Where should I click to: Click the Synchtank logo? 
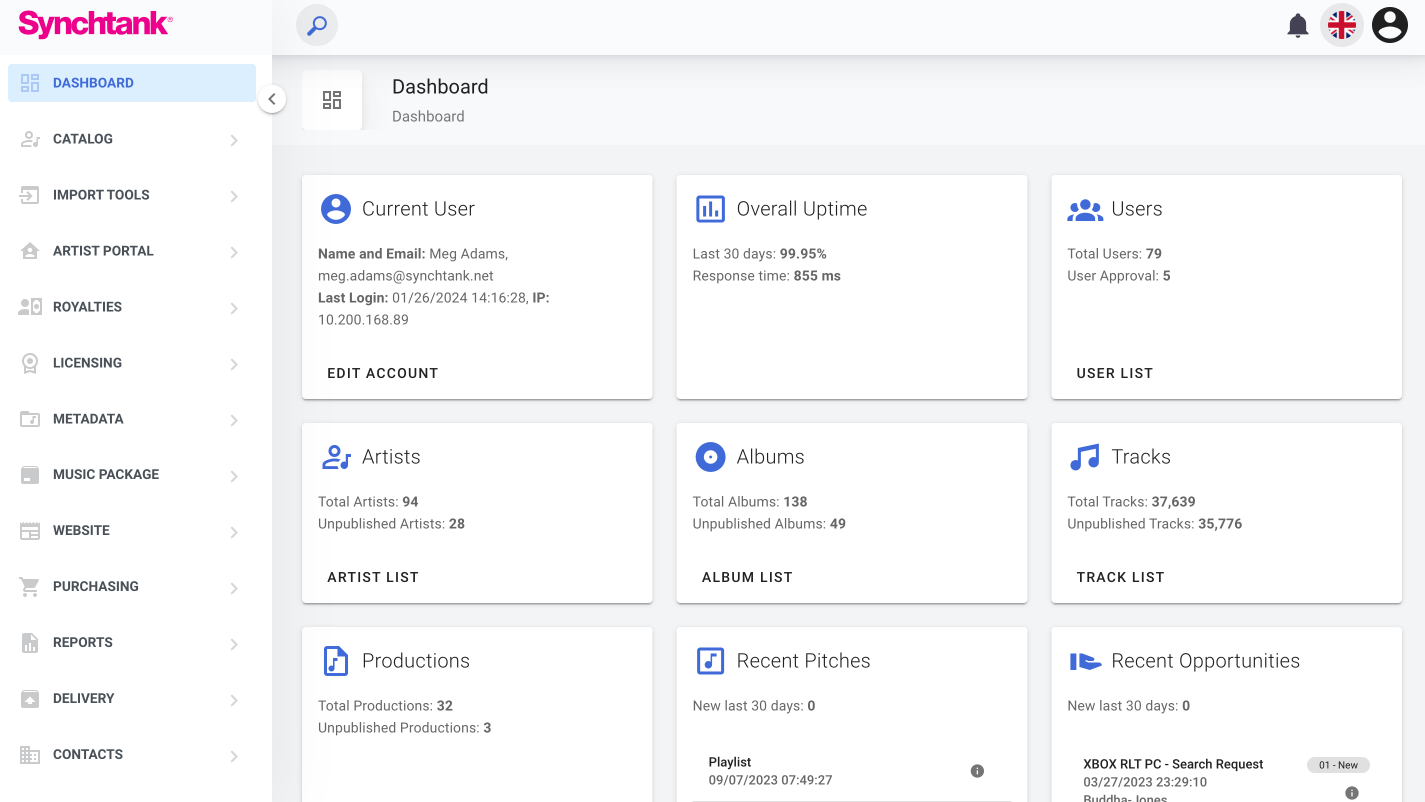click(95, 24)
